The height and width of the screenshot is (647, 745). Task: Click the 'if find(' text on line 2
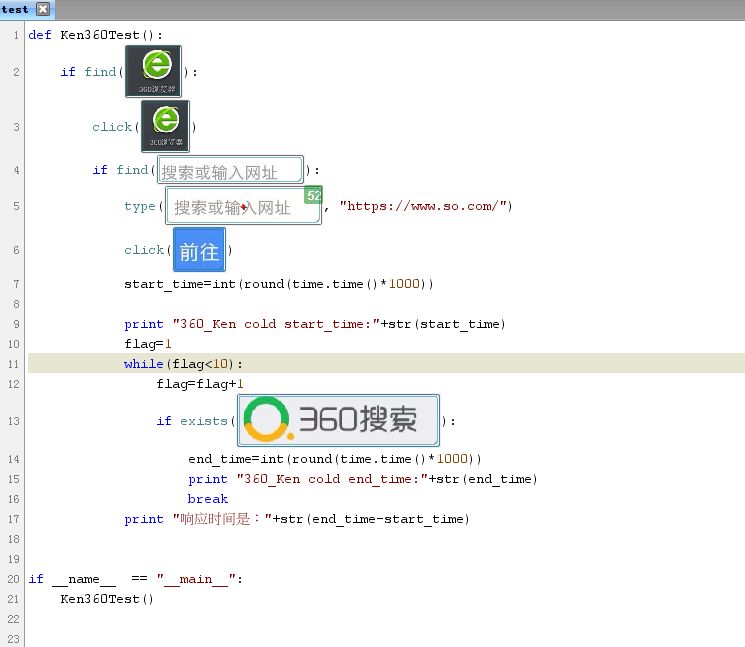click(92, 72)
